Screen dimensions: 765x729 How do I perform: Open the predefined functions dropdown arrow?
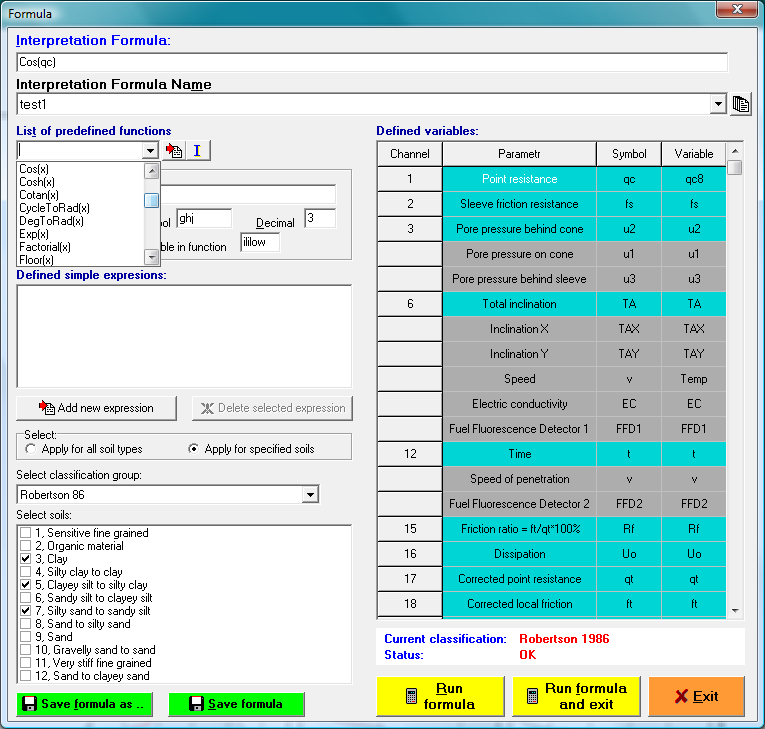tap(150, 150)
